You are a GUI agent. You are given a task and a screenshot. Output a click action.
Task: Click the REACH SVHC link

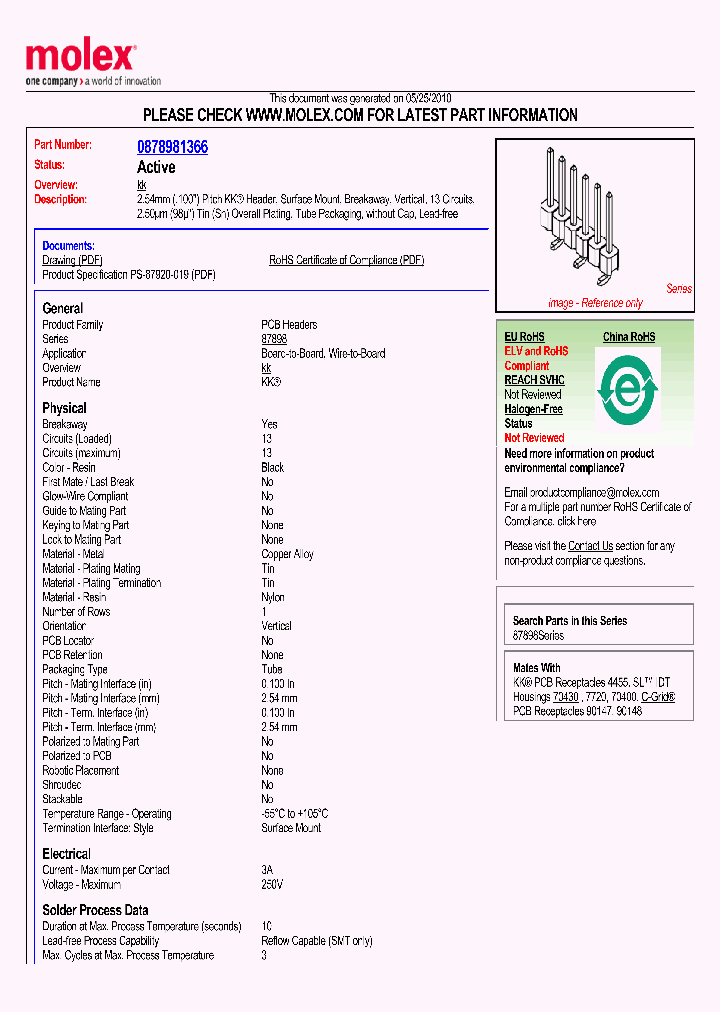tap(534, 380)
